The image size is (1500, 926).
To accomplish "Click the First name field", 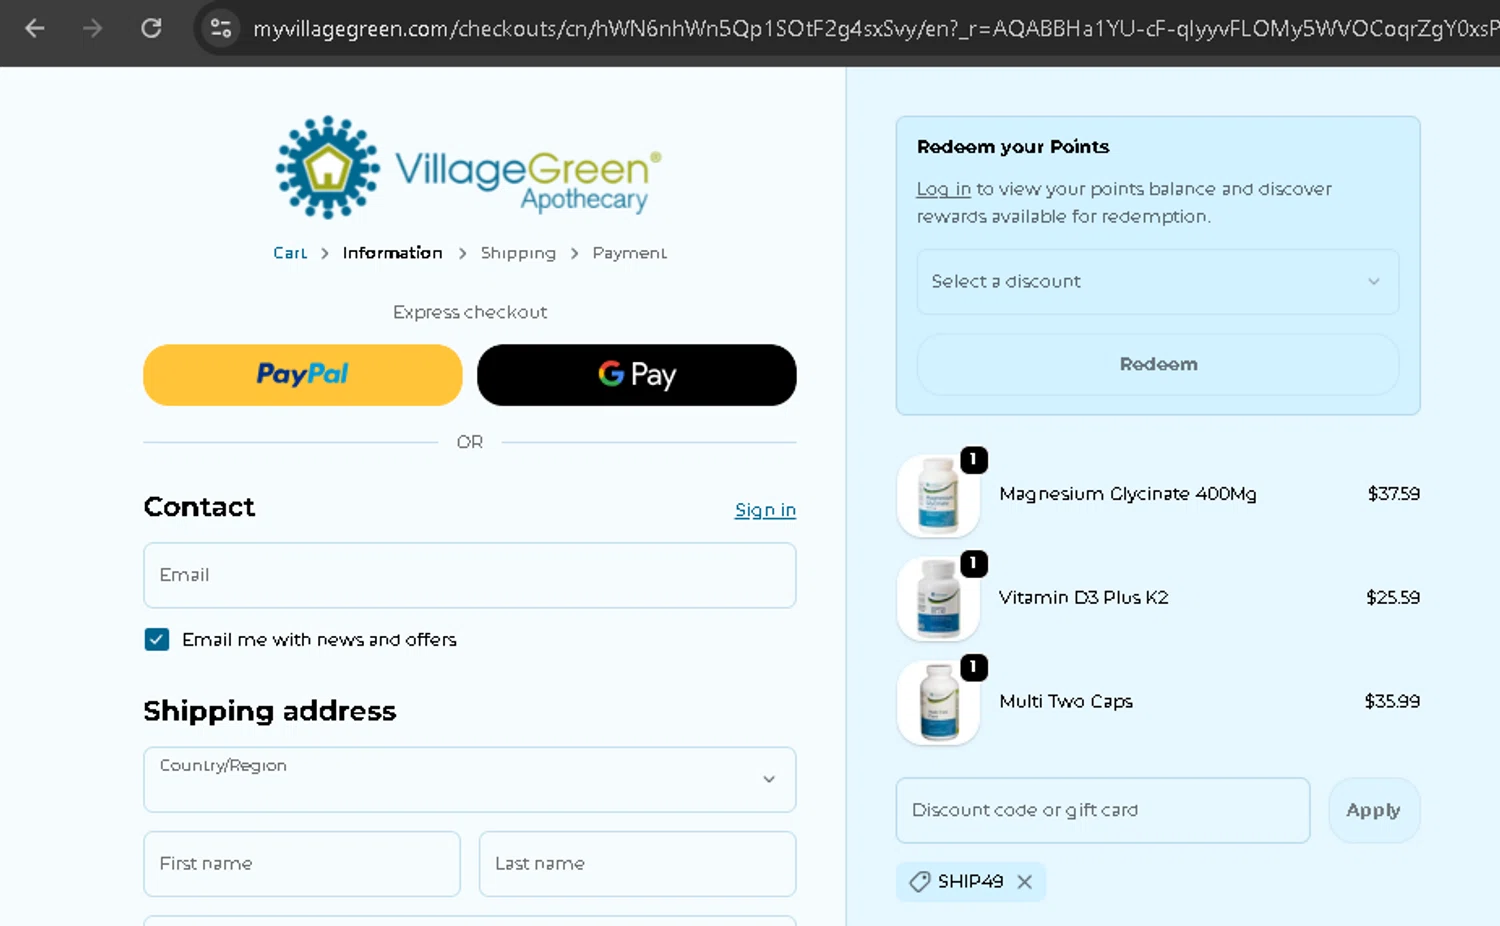I will 302,864.
